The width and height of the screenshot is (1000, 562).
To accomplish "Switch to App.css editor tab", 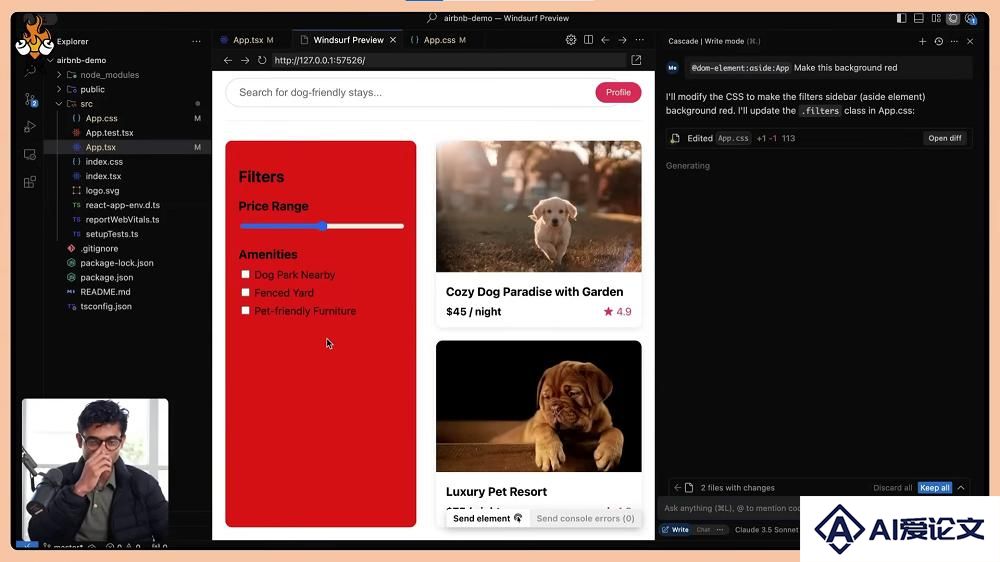I will [x=439, y=40].
